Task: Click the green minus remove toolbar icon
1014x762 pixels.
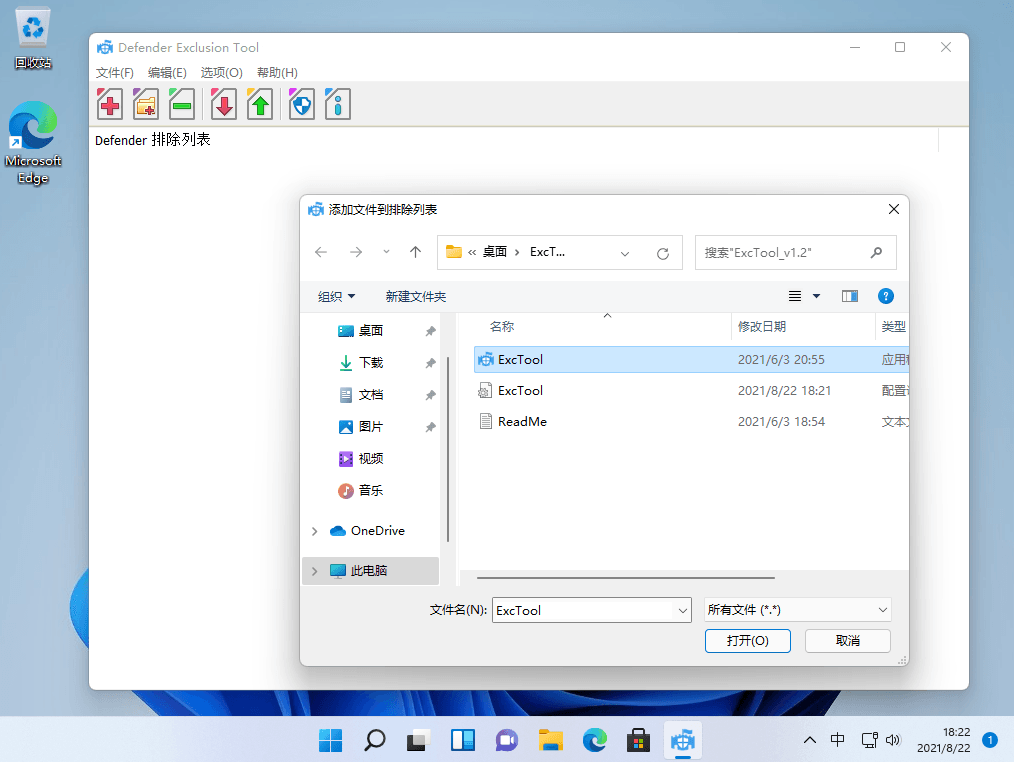Action: click(x=182, y=103)
